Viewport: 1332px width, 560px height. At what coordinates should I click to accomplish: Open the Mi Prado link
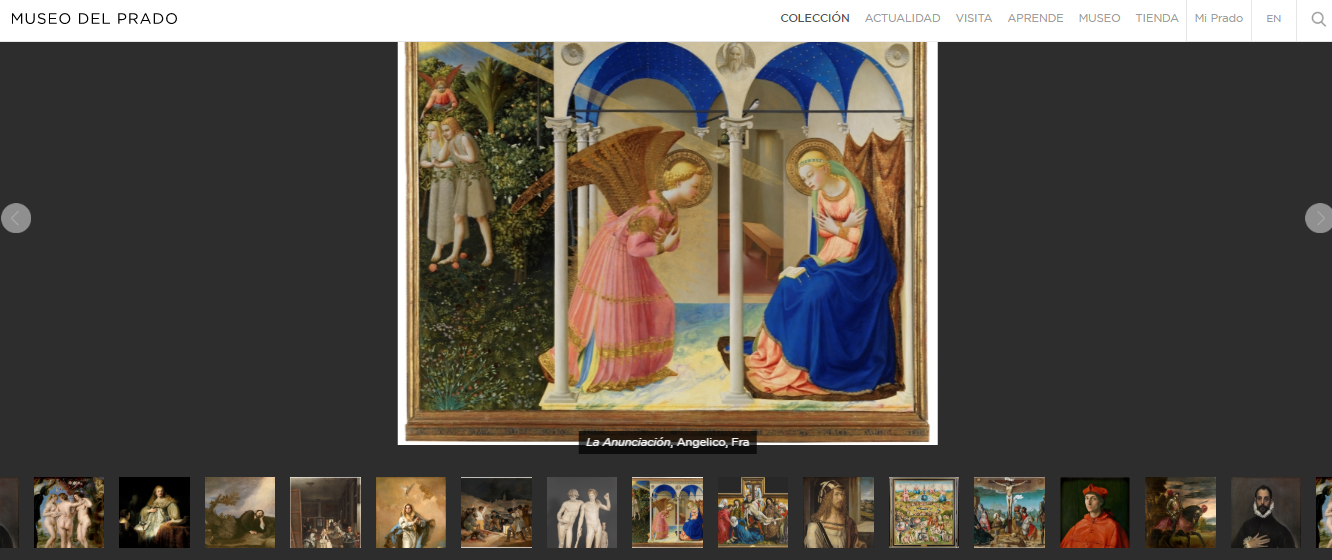[x=1219, y=18]
